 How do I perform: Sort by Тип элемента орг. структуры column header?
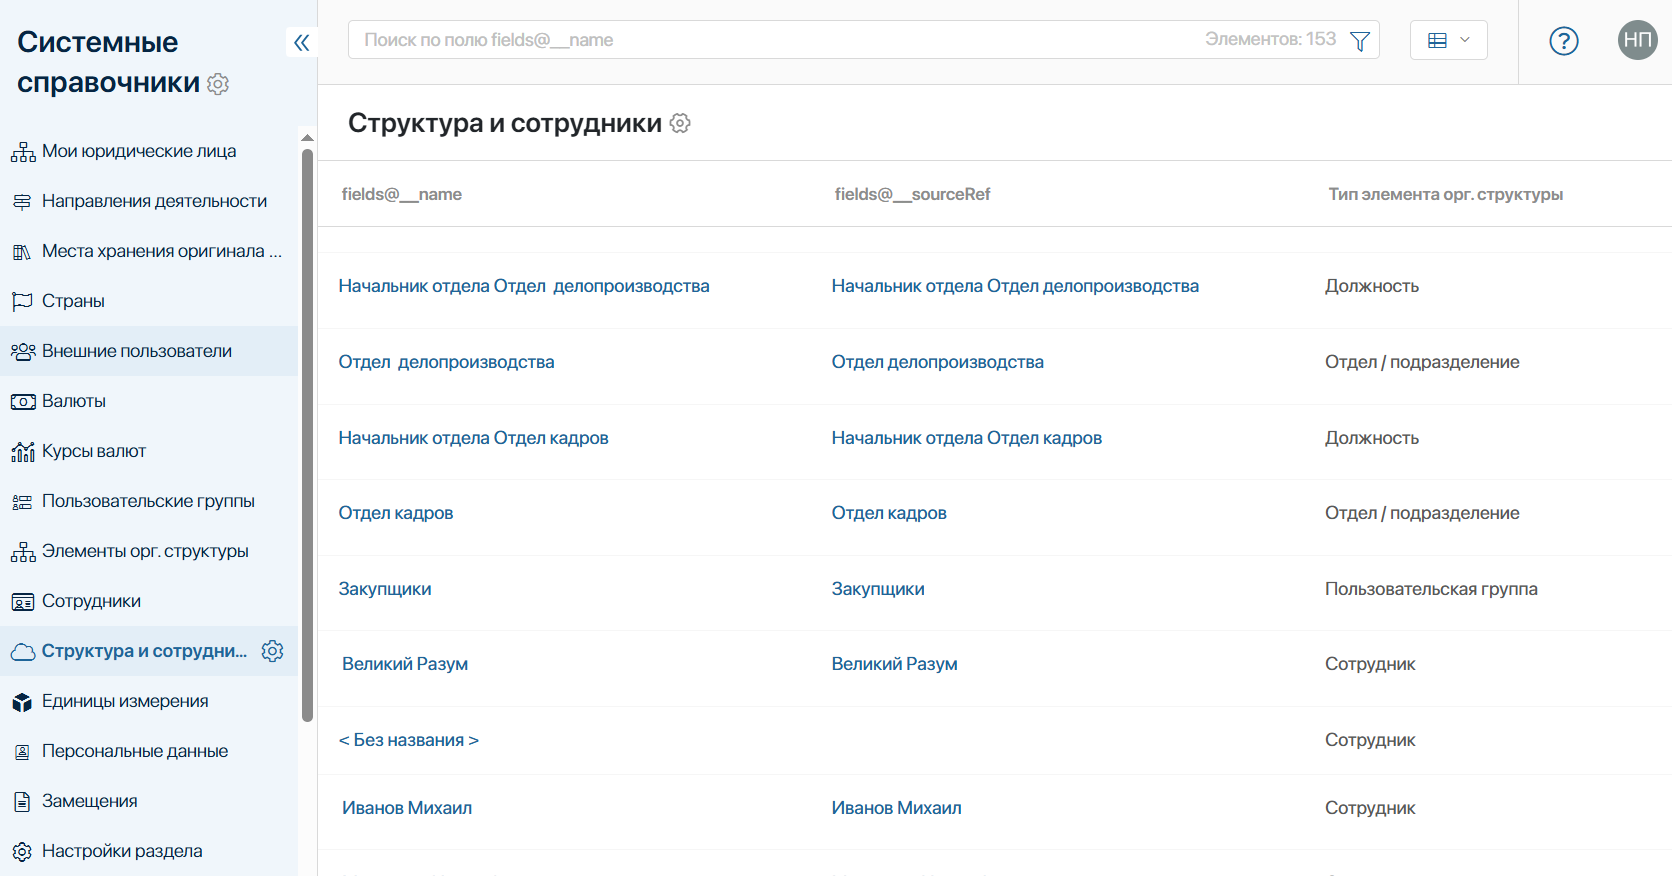(1445, 194)
